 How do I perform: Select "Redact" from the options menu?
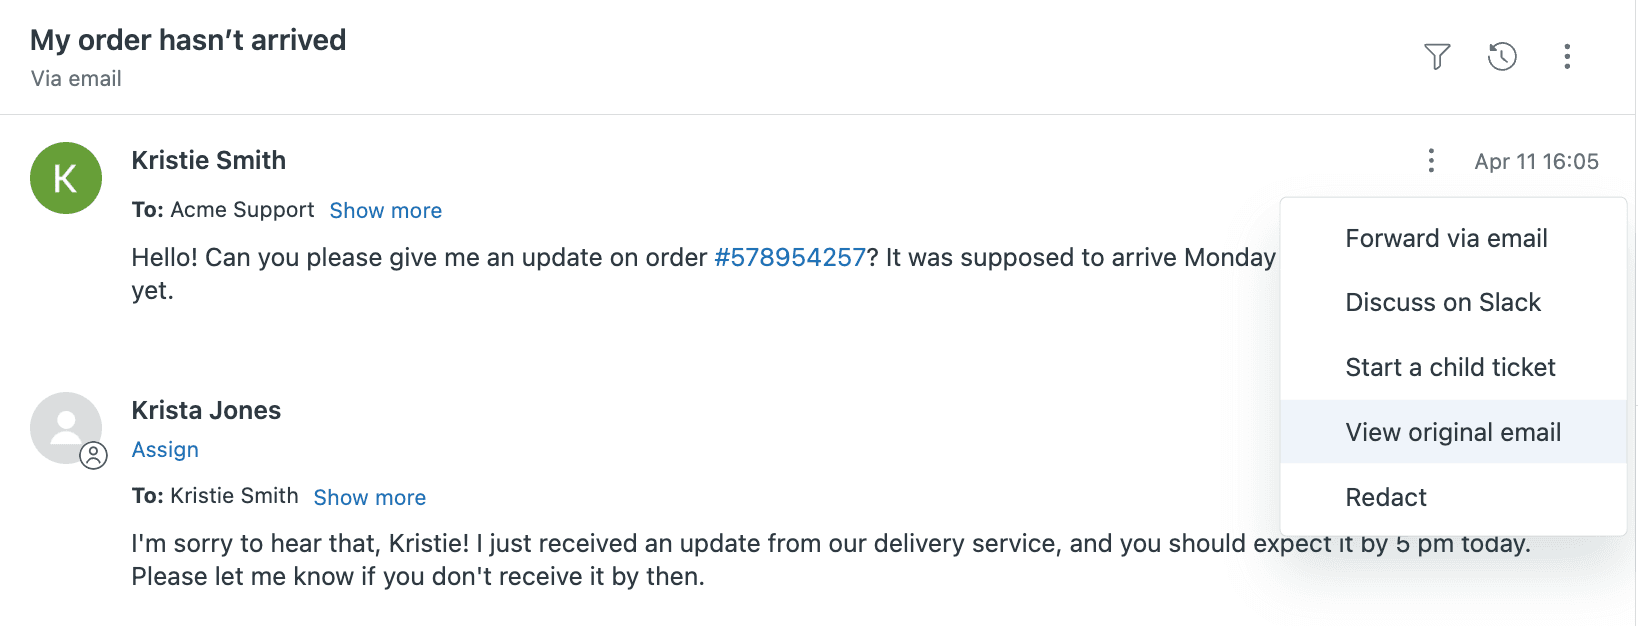1386,497
